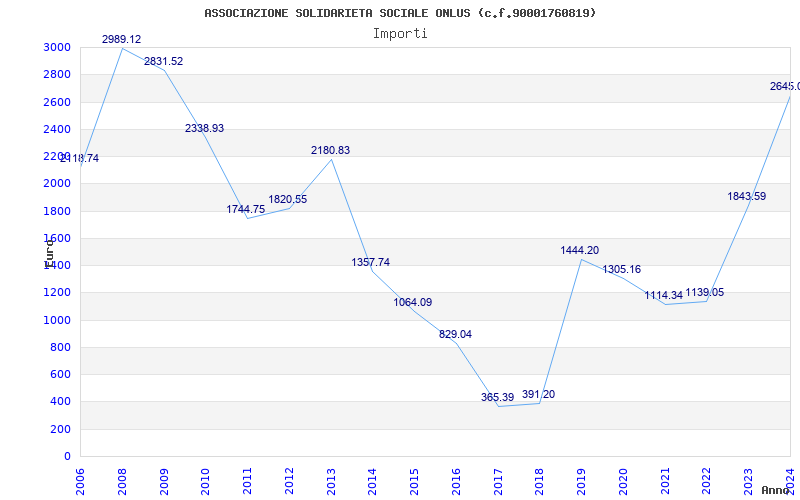800x500 pixels.
Task: Click the data label 2989.12
Action: click(x=121, y=39)
